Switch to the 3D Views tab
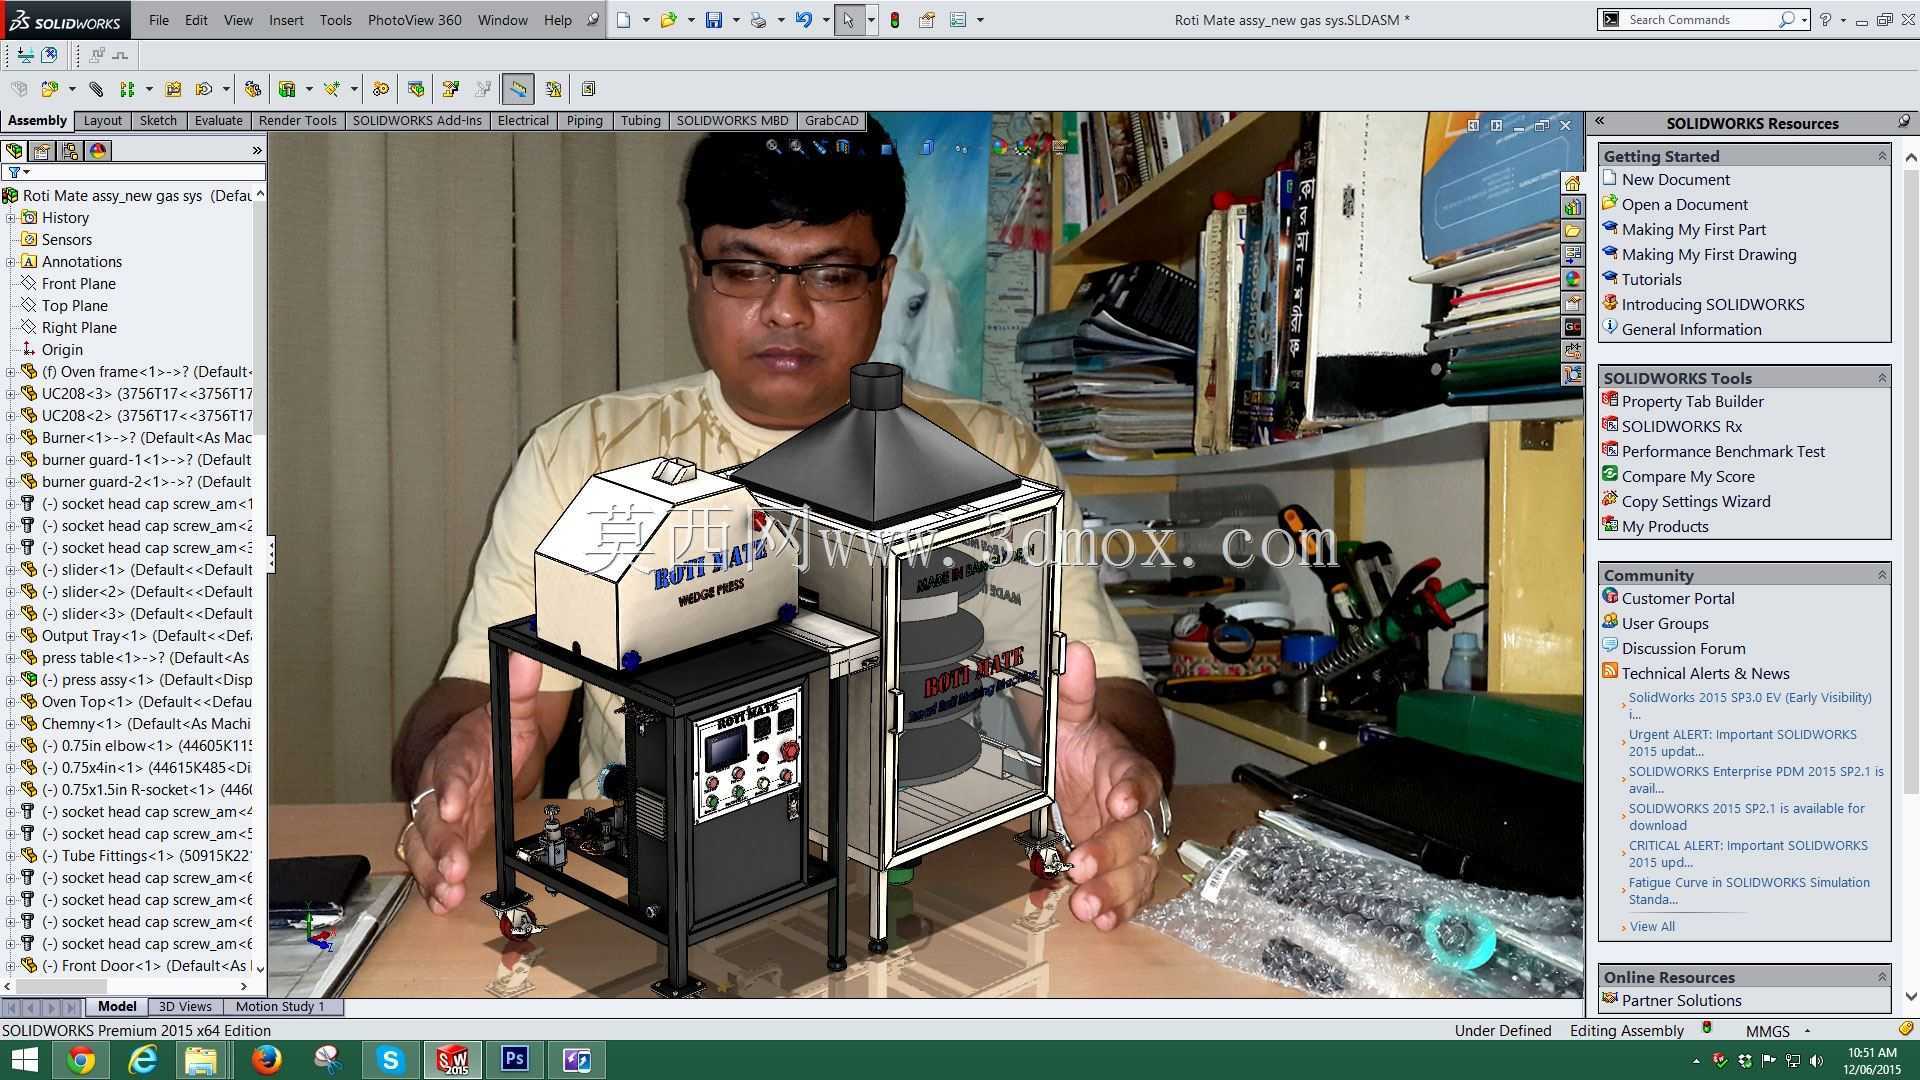1920x1080 pixels. click(185, 1007)
